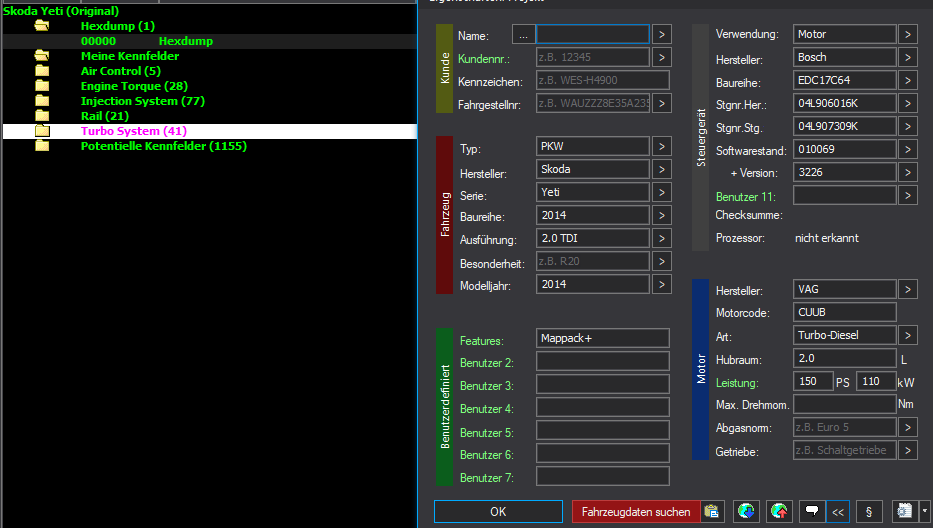The image size is (933, 528).
Task: Click the Benutzer 2 input field
Action: (x=603, y=361)
